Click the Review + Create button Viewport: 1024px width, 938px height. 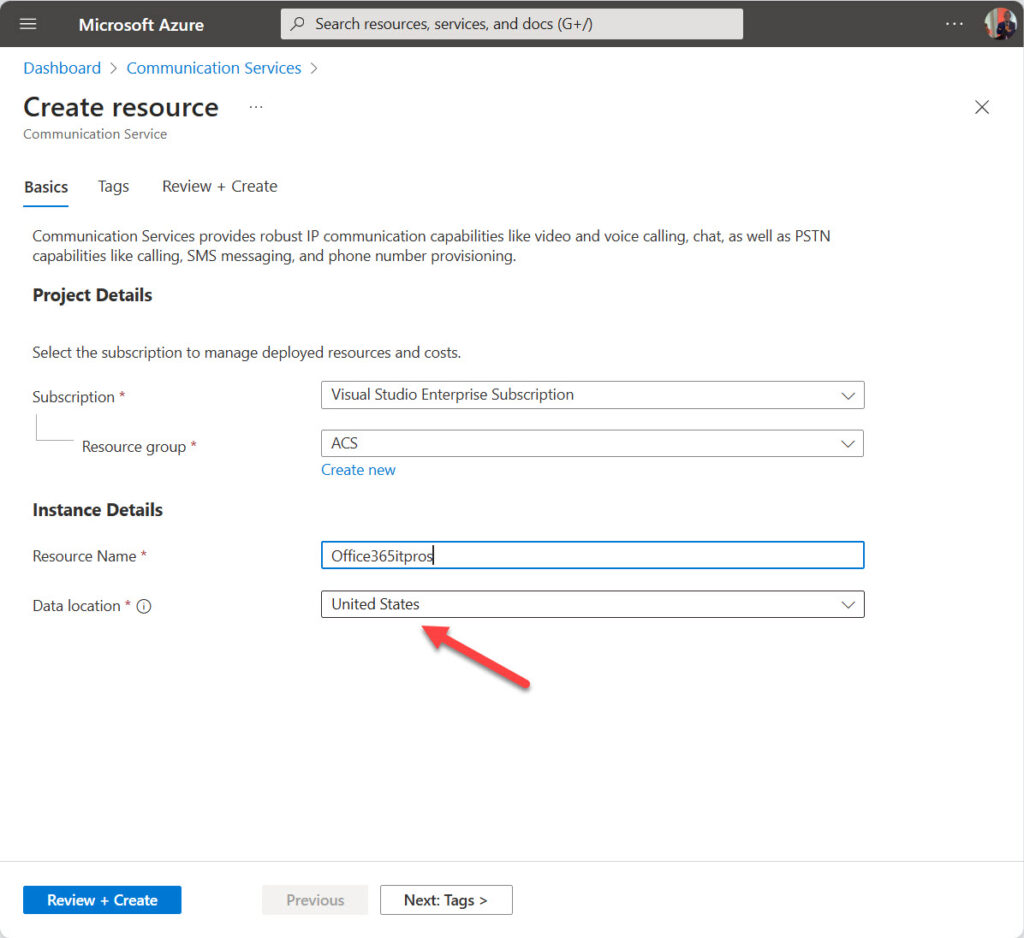click(102, 900)
